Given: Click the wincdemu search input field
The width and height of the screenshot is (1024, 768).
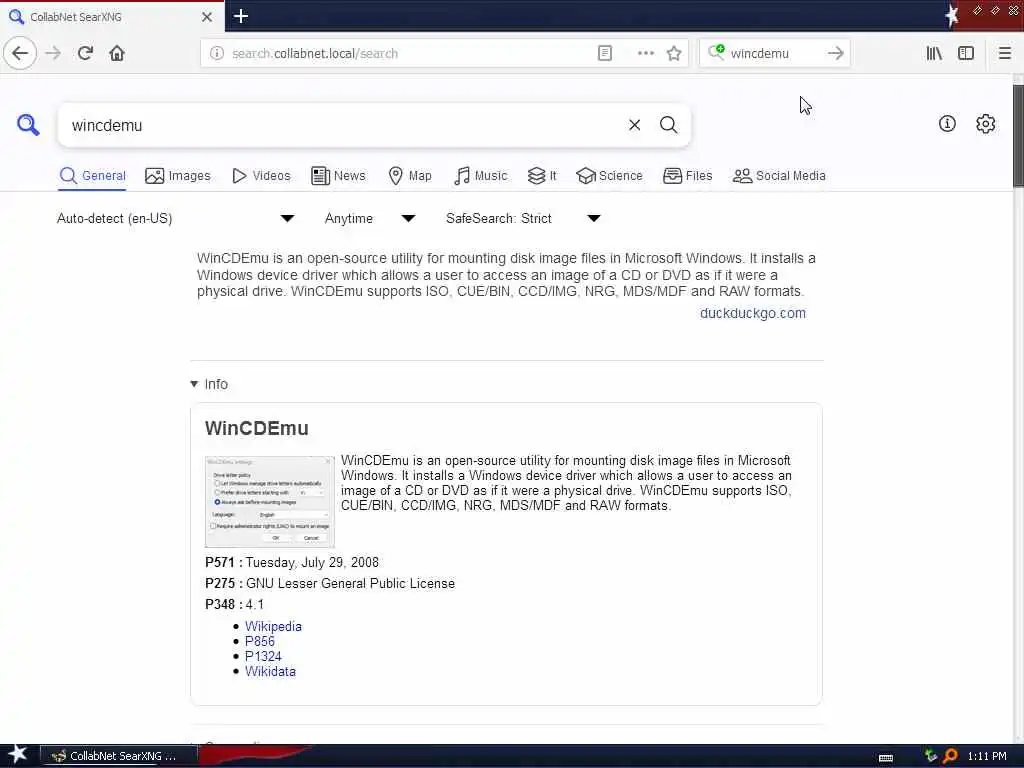Looking at the screenshot, I should pyautogui.click(x=346, y=125).
